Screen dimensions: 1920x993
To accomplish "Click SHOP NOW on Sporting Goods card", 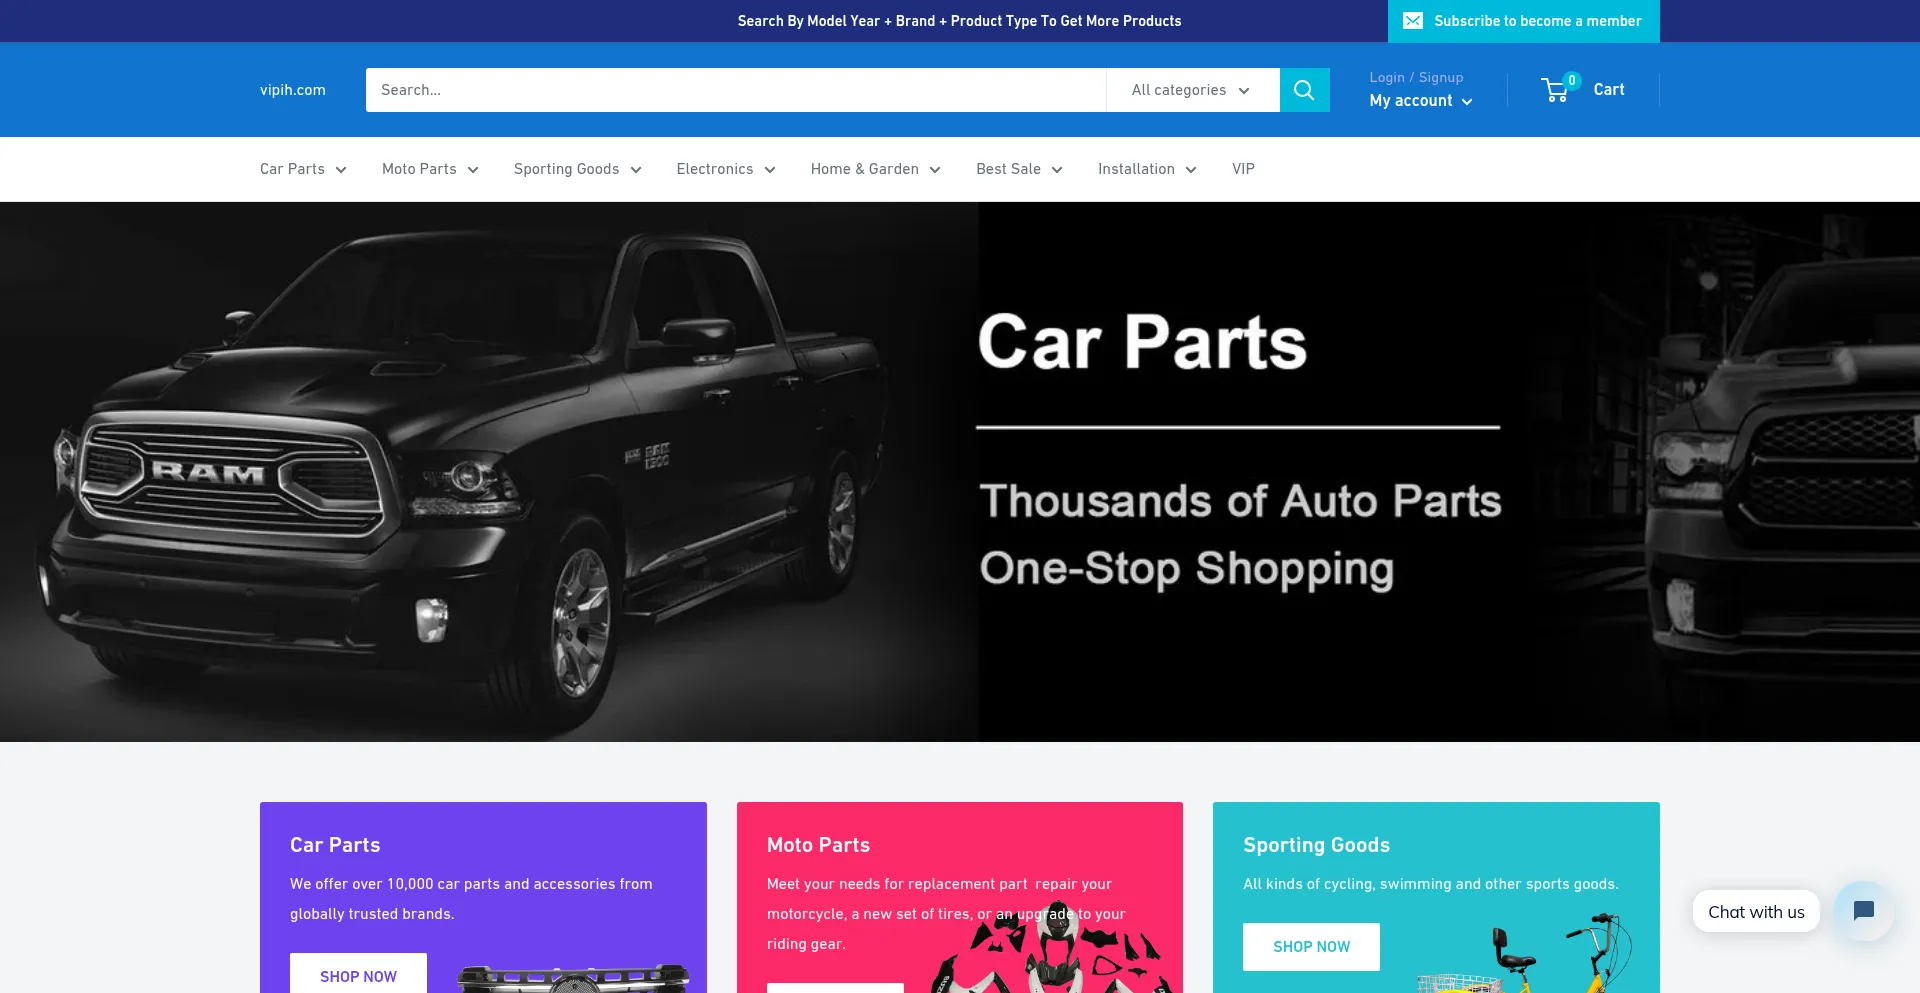I will pos(1311,947).
